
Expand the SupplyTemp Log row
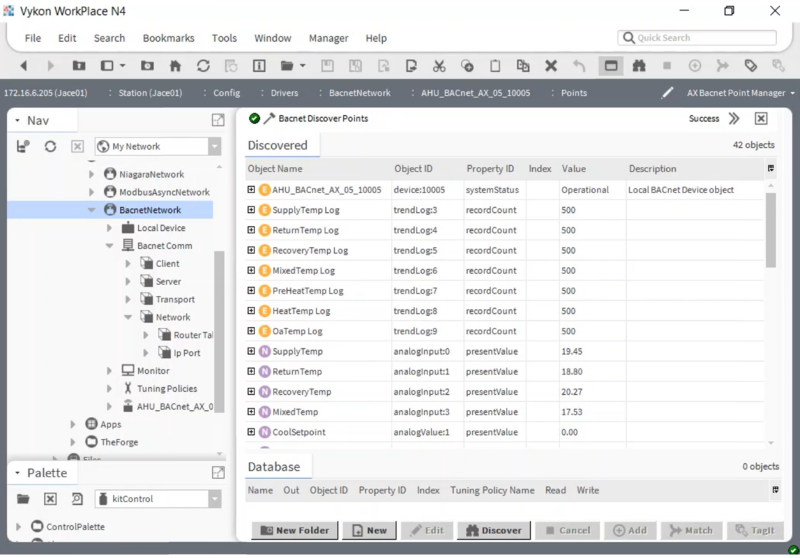click(x=251, y=210)
